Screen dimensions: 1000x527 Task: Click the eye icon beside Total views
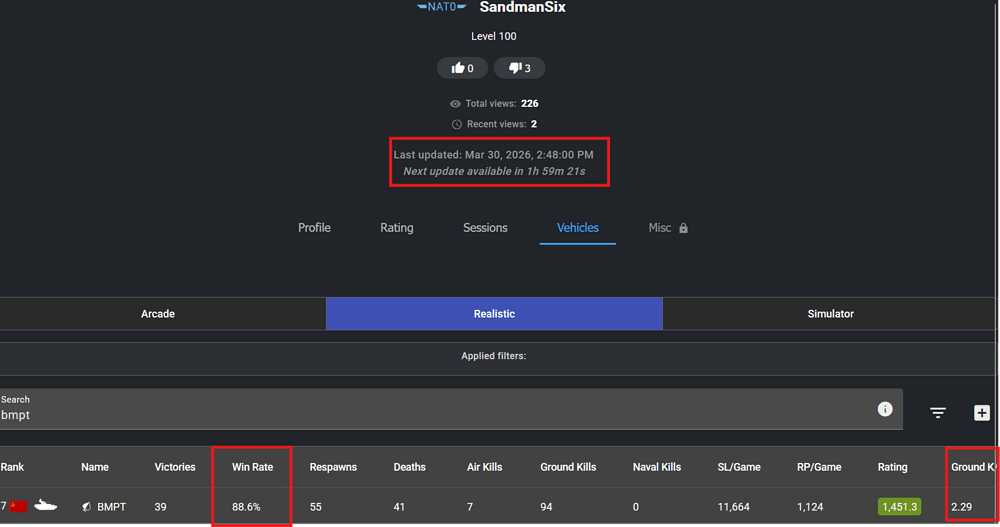(x=456, y=104)
